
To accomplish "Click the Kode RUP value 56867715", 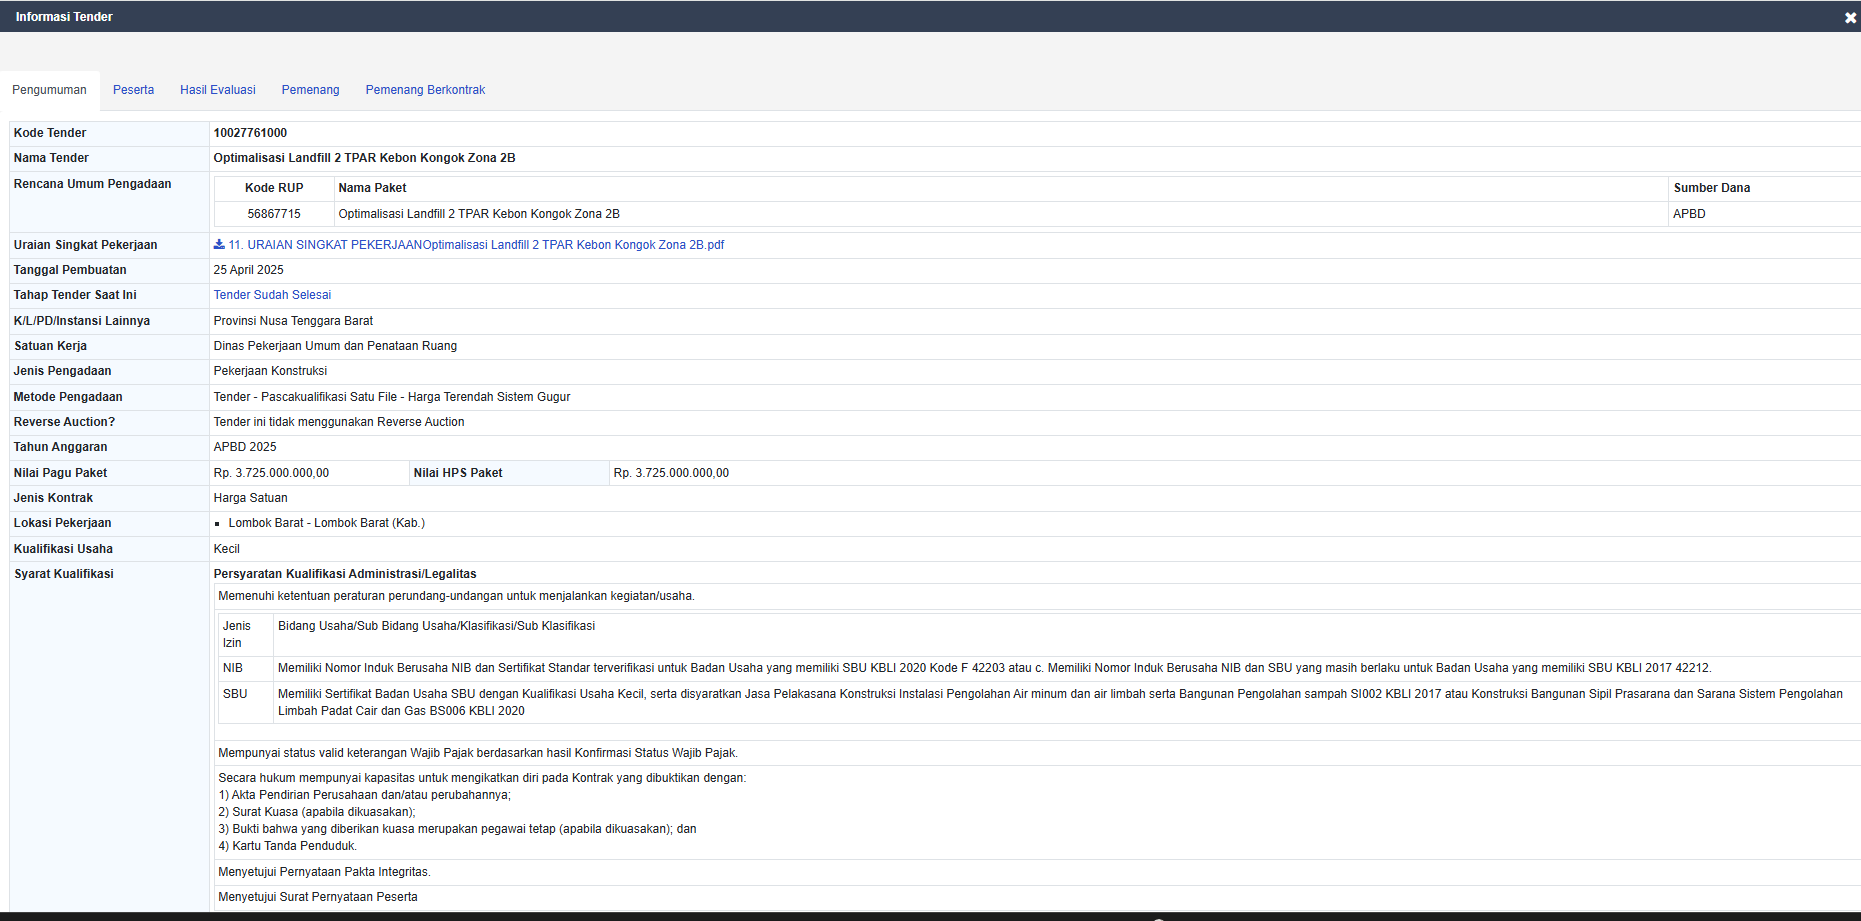I will pyautogui.click(x=274, y=214).
